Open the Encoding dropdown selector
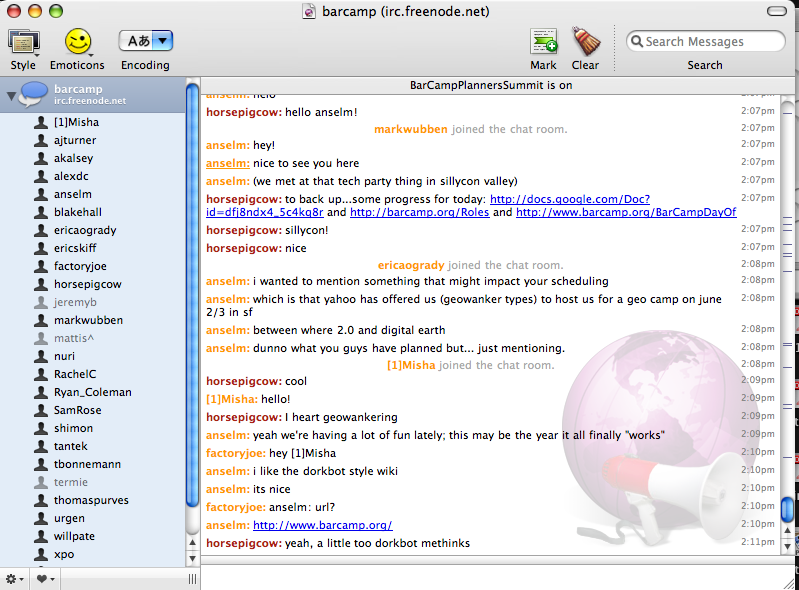 (x=146, y=41)
